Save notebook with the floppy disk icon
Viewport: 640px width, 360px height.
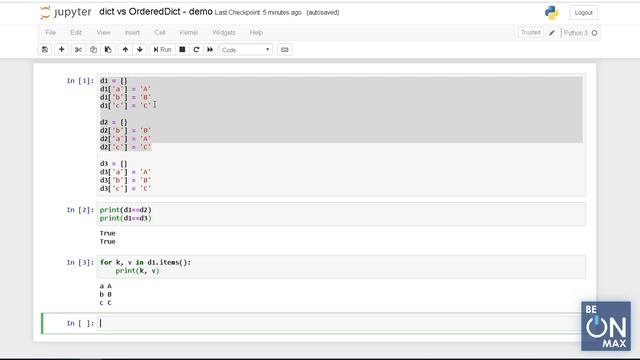click(x=45, y=49)
